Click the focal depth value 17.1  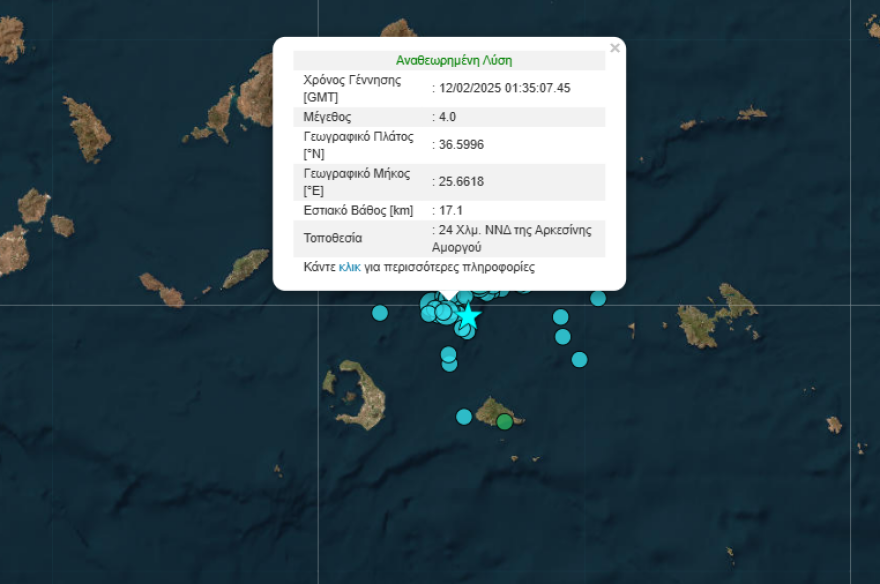pyautogui.click(x=450, y=211)
